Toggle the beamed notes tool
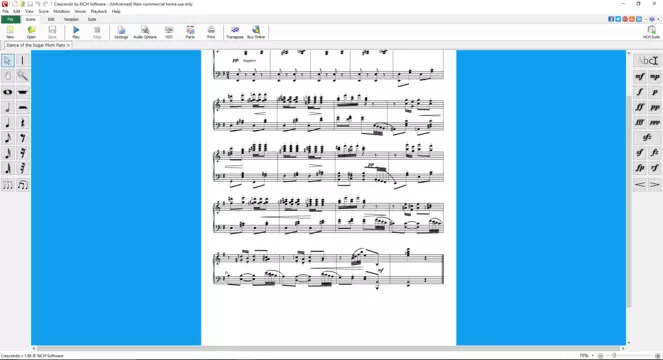This screenshot has width=663, height=360. 23,185
